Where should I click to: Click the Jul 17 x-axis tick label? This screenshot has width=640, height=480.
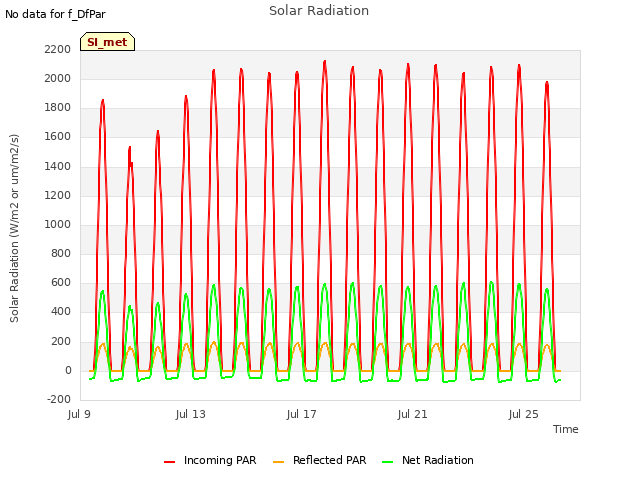pos(302,414)
